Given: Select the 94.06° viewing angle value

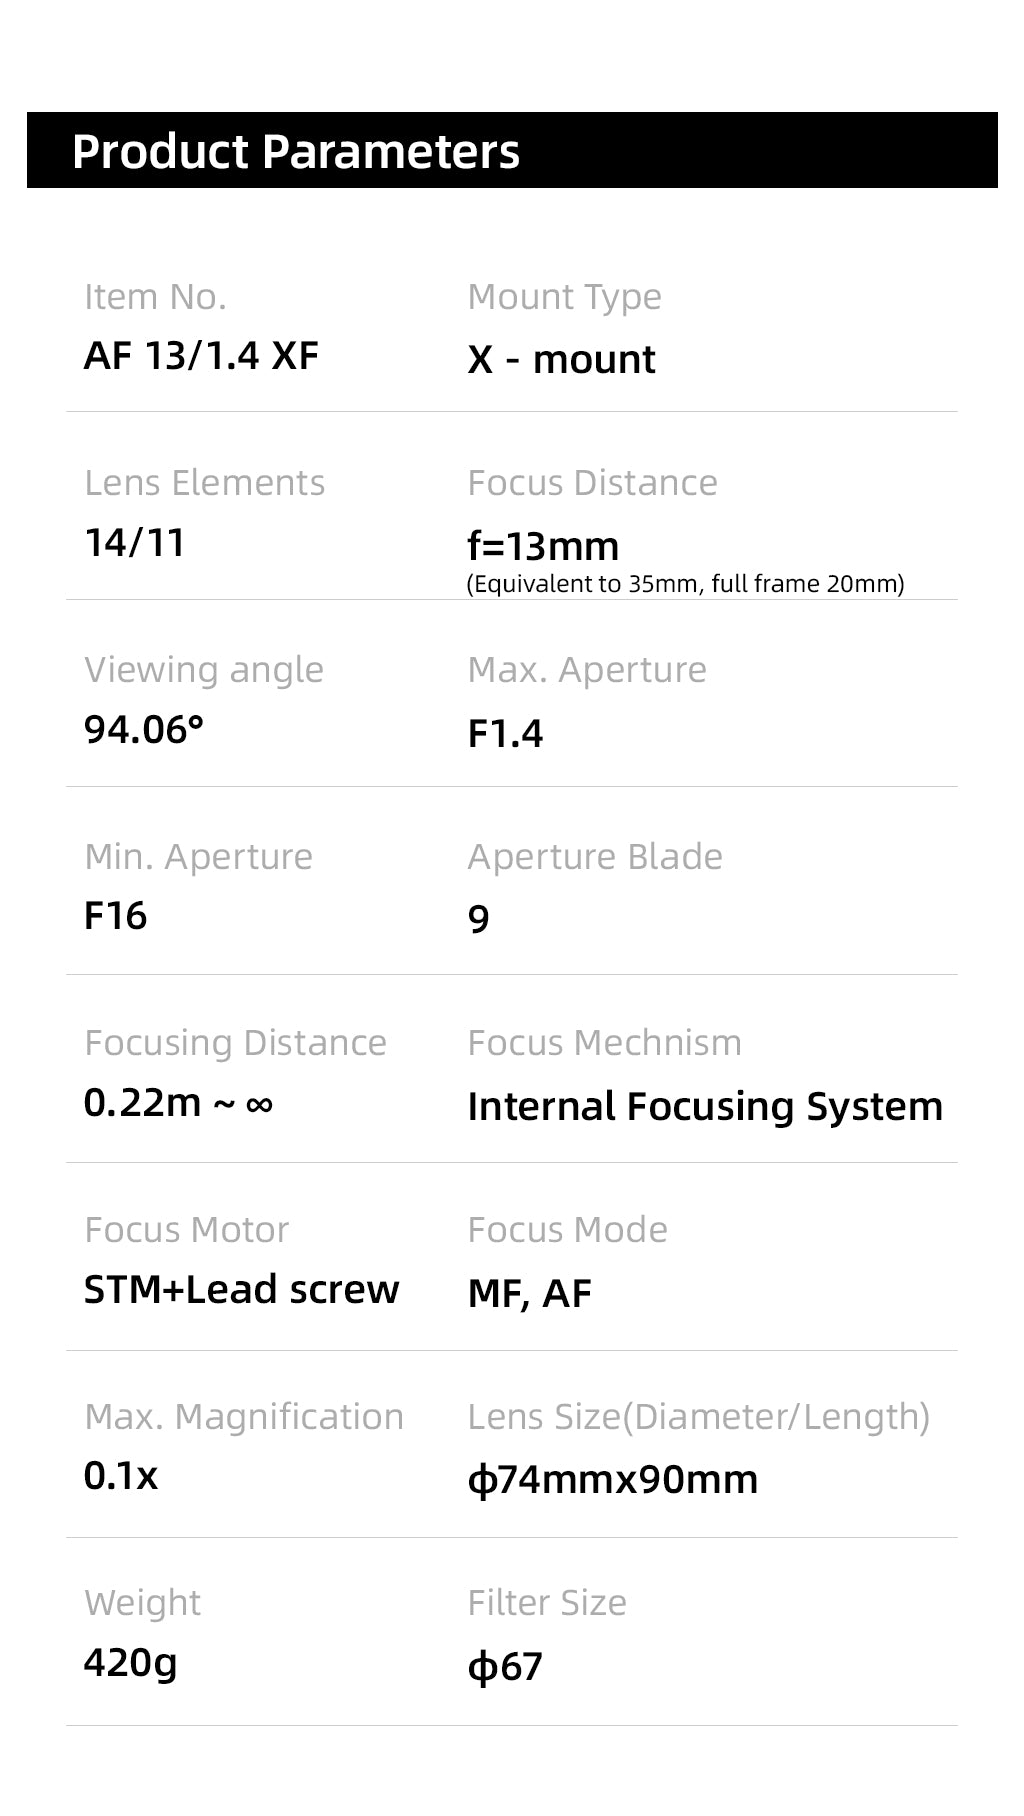Looking at the screenshot, I should (x=144, y=730).
